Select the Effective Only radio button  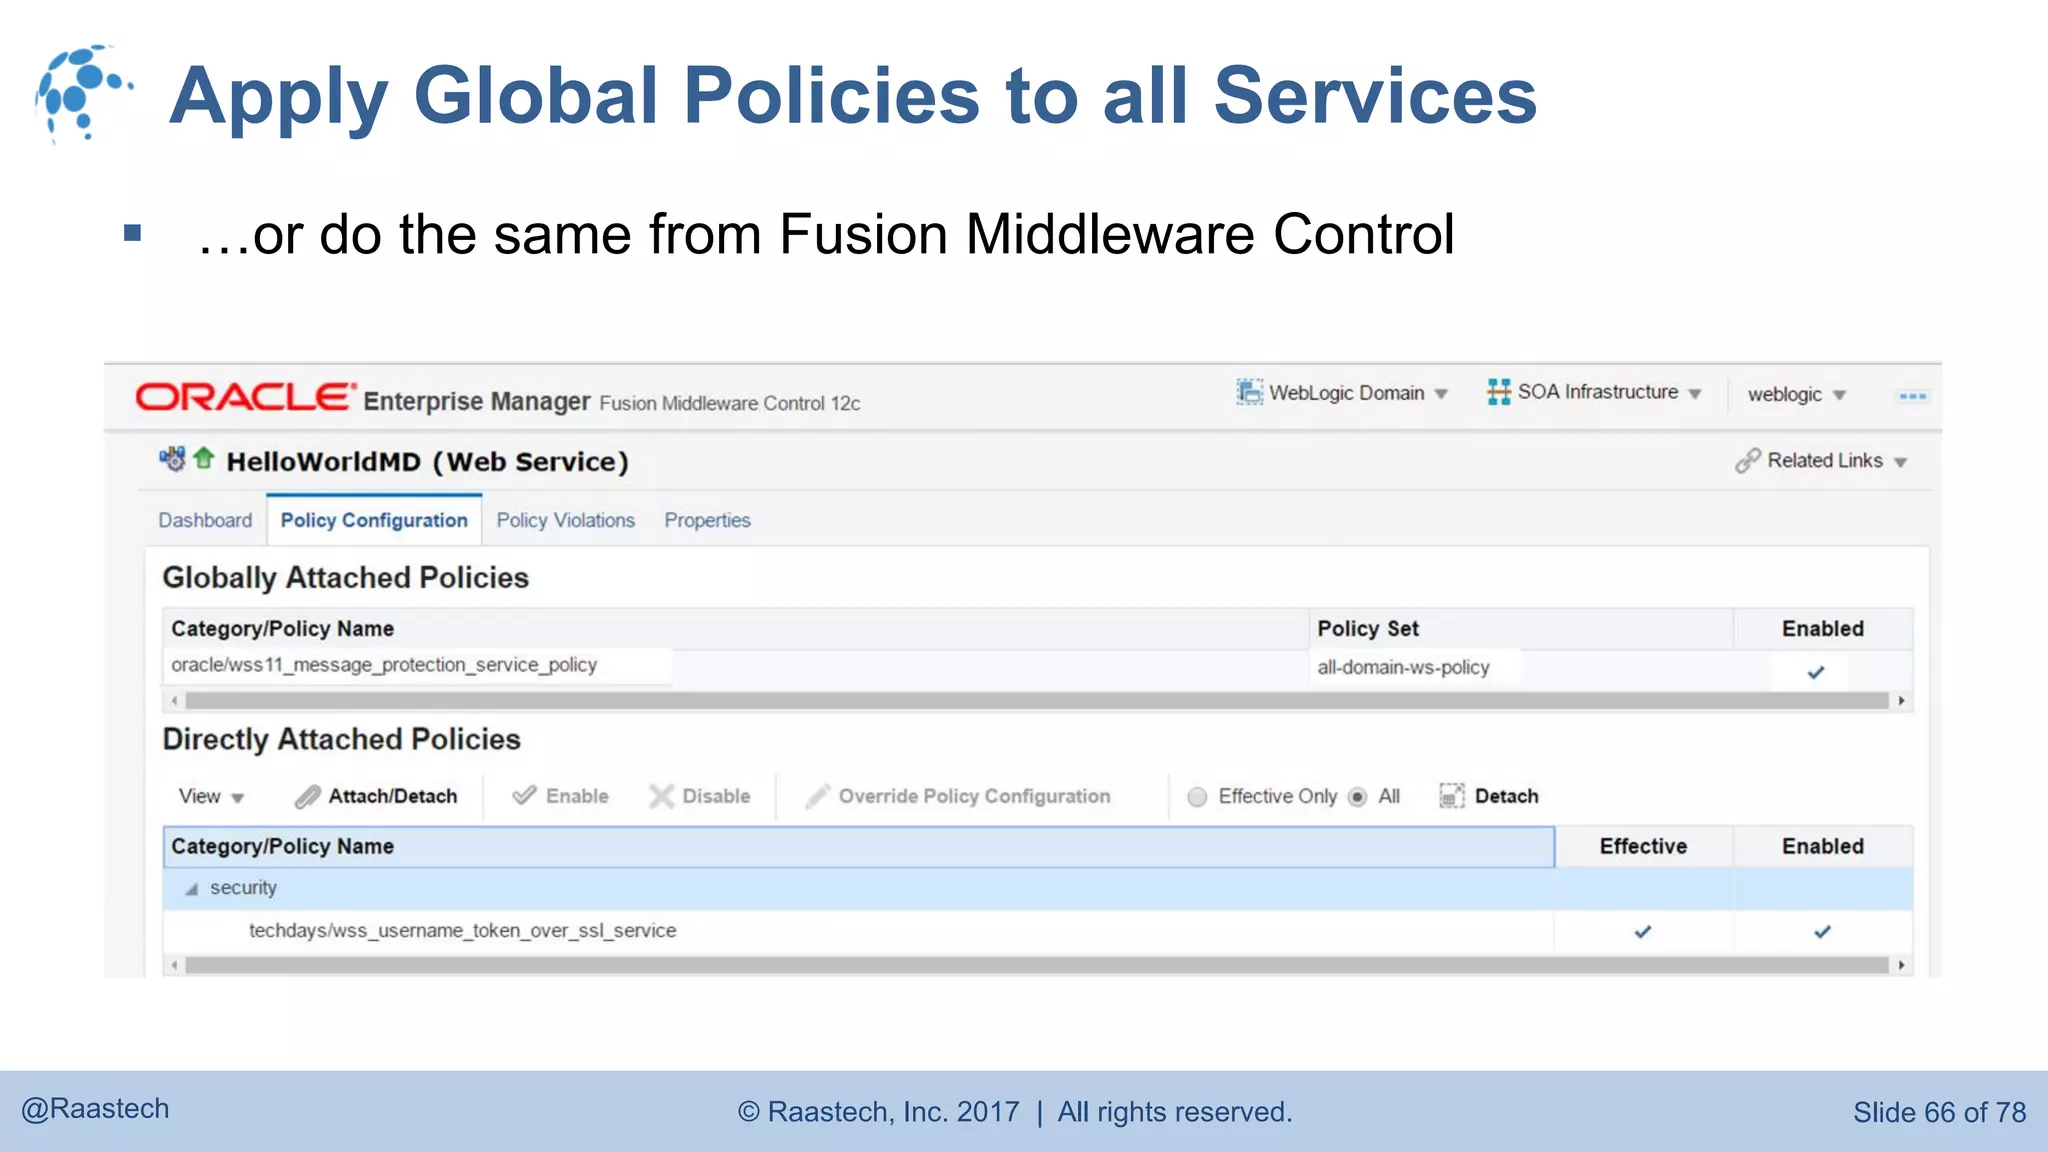point(1197,797)
